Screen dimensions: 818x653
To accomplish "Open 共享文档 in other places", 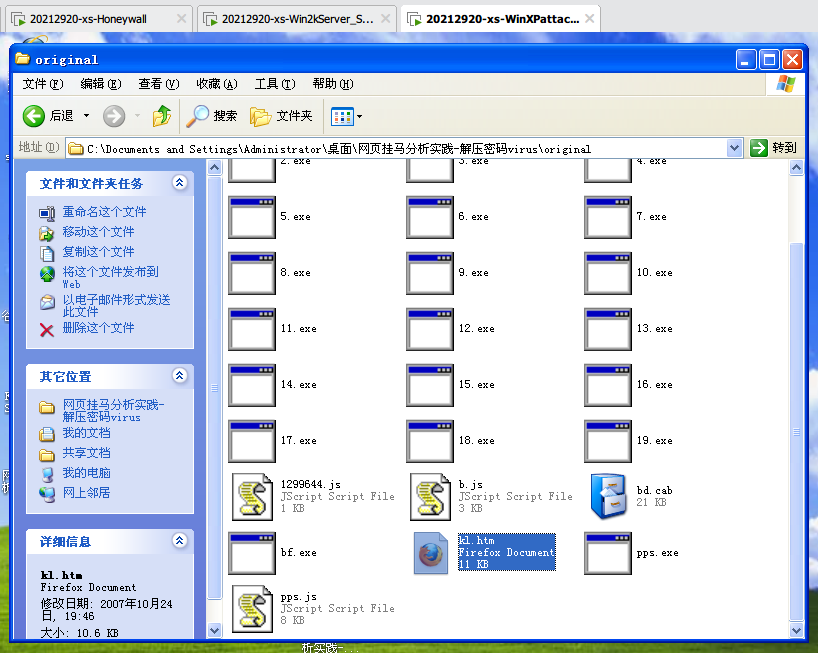I will pos(86,453).
